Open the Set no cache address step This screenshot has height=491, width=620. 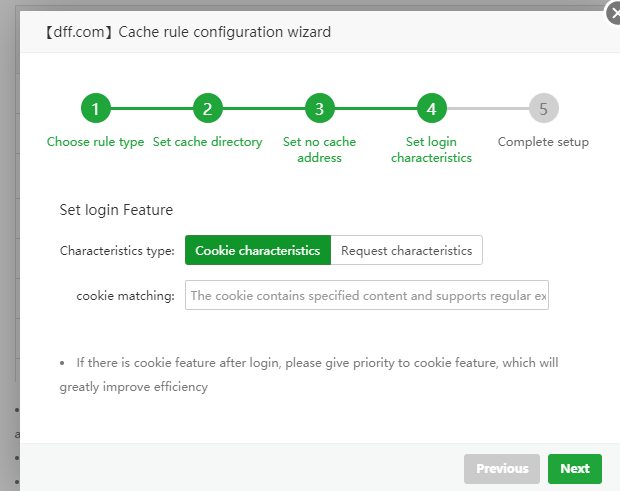pos(319,149)
